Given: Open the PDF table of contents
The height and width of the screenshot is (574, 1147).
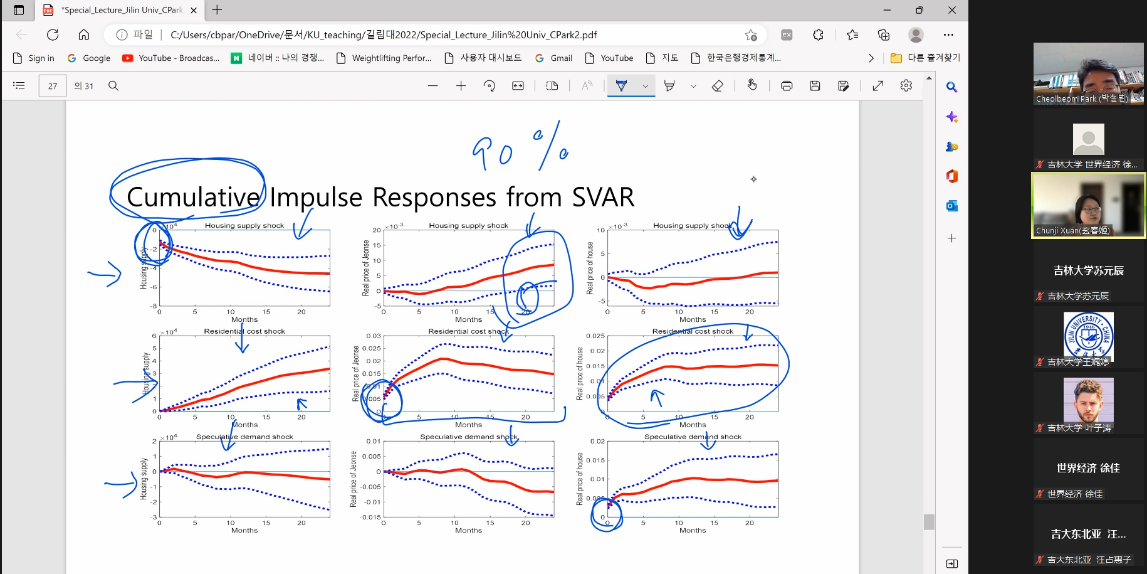Looking at the screenshot, I should point(18,86).
